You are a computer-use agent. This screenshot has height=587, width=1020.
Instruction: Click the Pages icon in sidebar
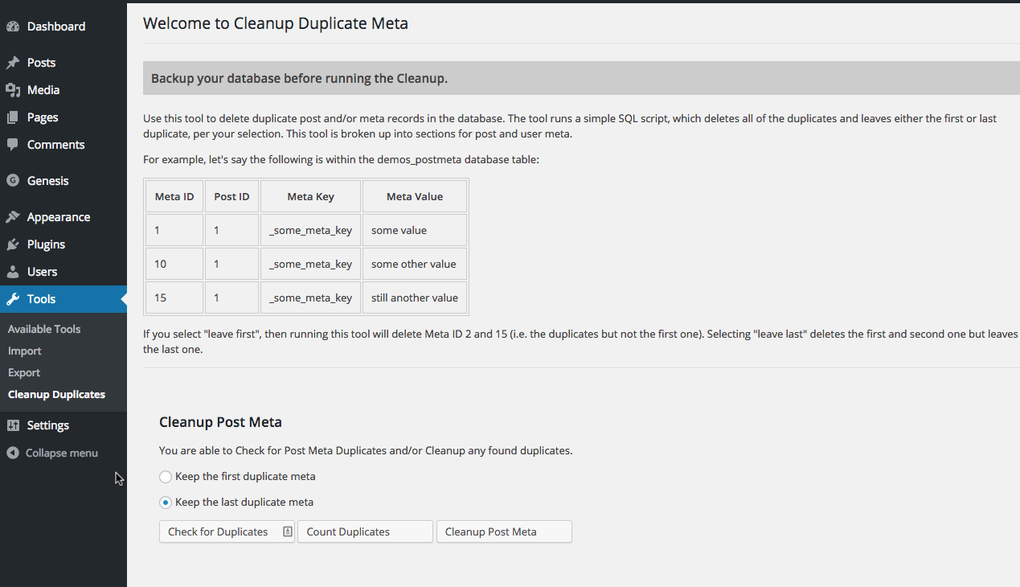coord(13,117)
